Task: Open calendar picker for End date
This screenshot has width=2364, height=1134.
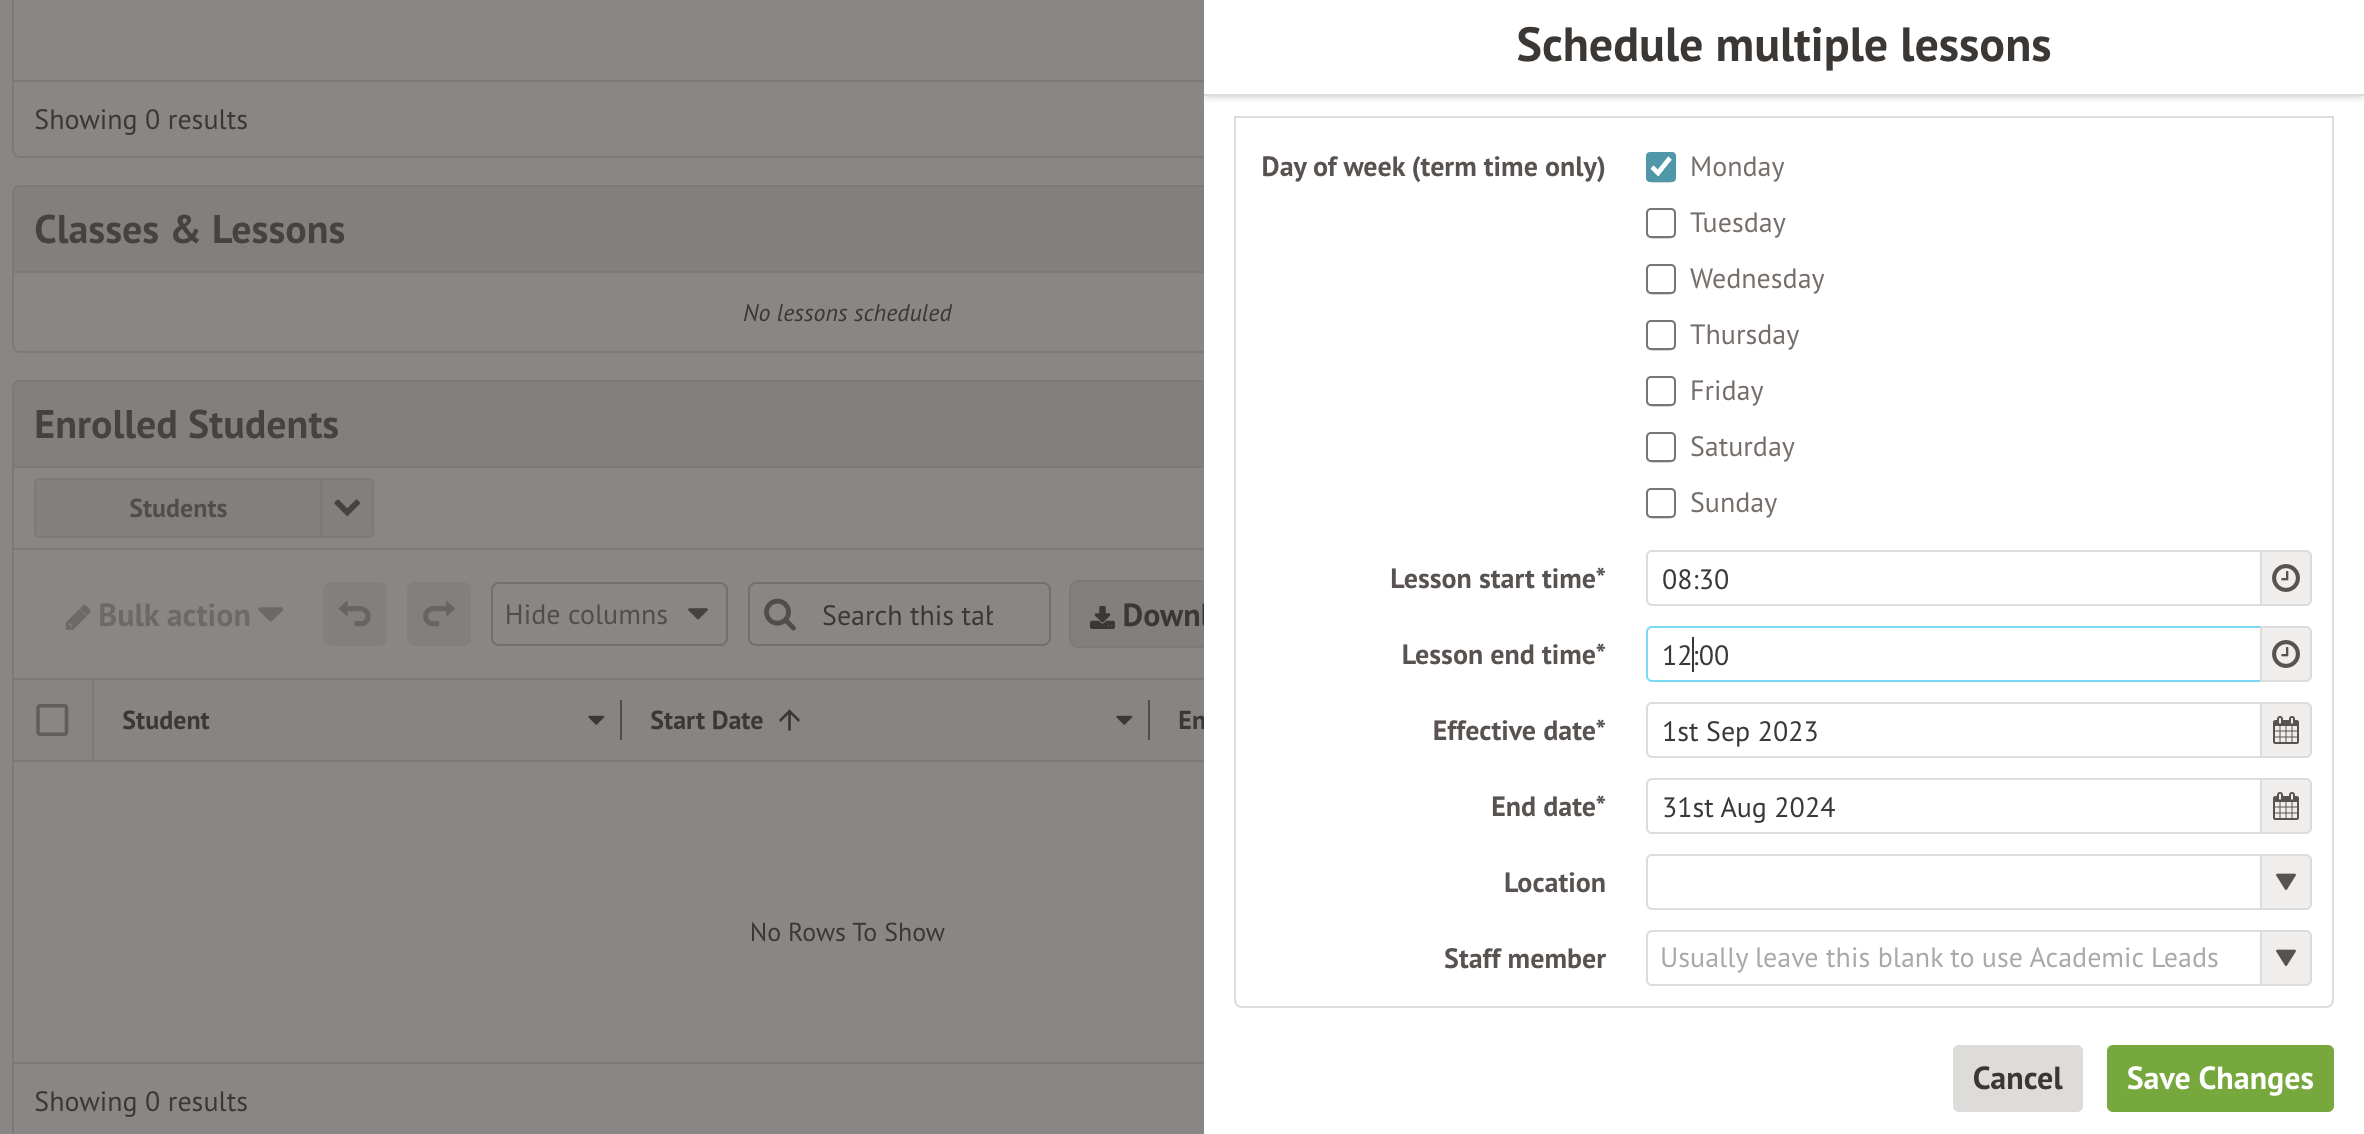Action: pos(2285,806)
